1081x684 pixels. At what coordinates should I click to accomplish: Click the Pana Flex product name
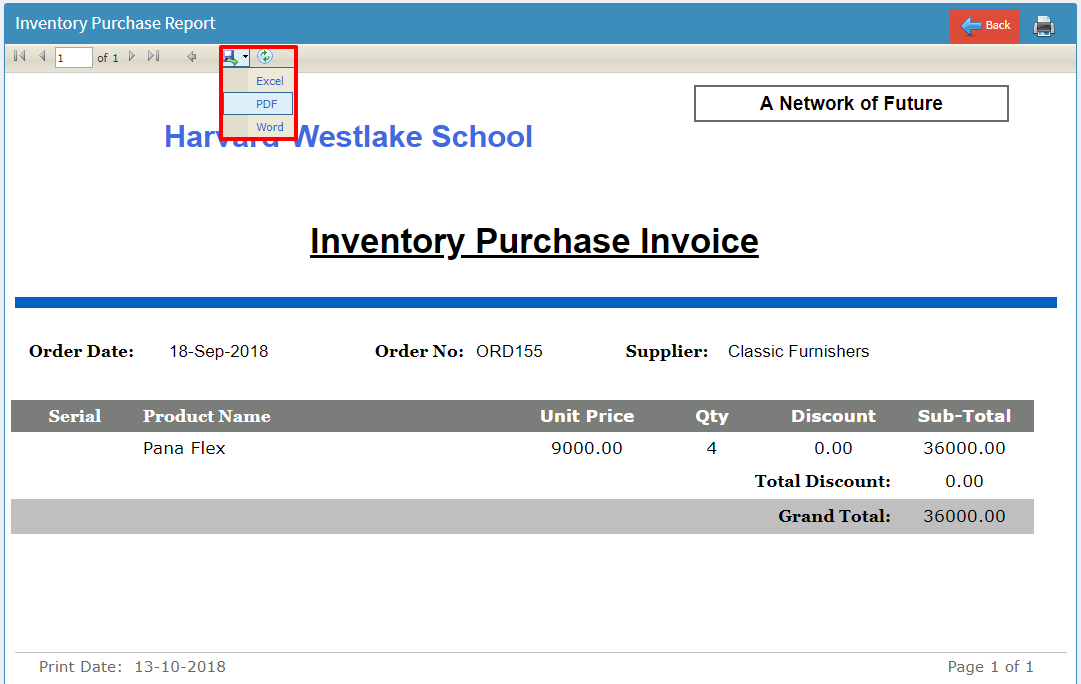point(184,448)
